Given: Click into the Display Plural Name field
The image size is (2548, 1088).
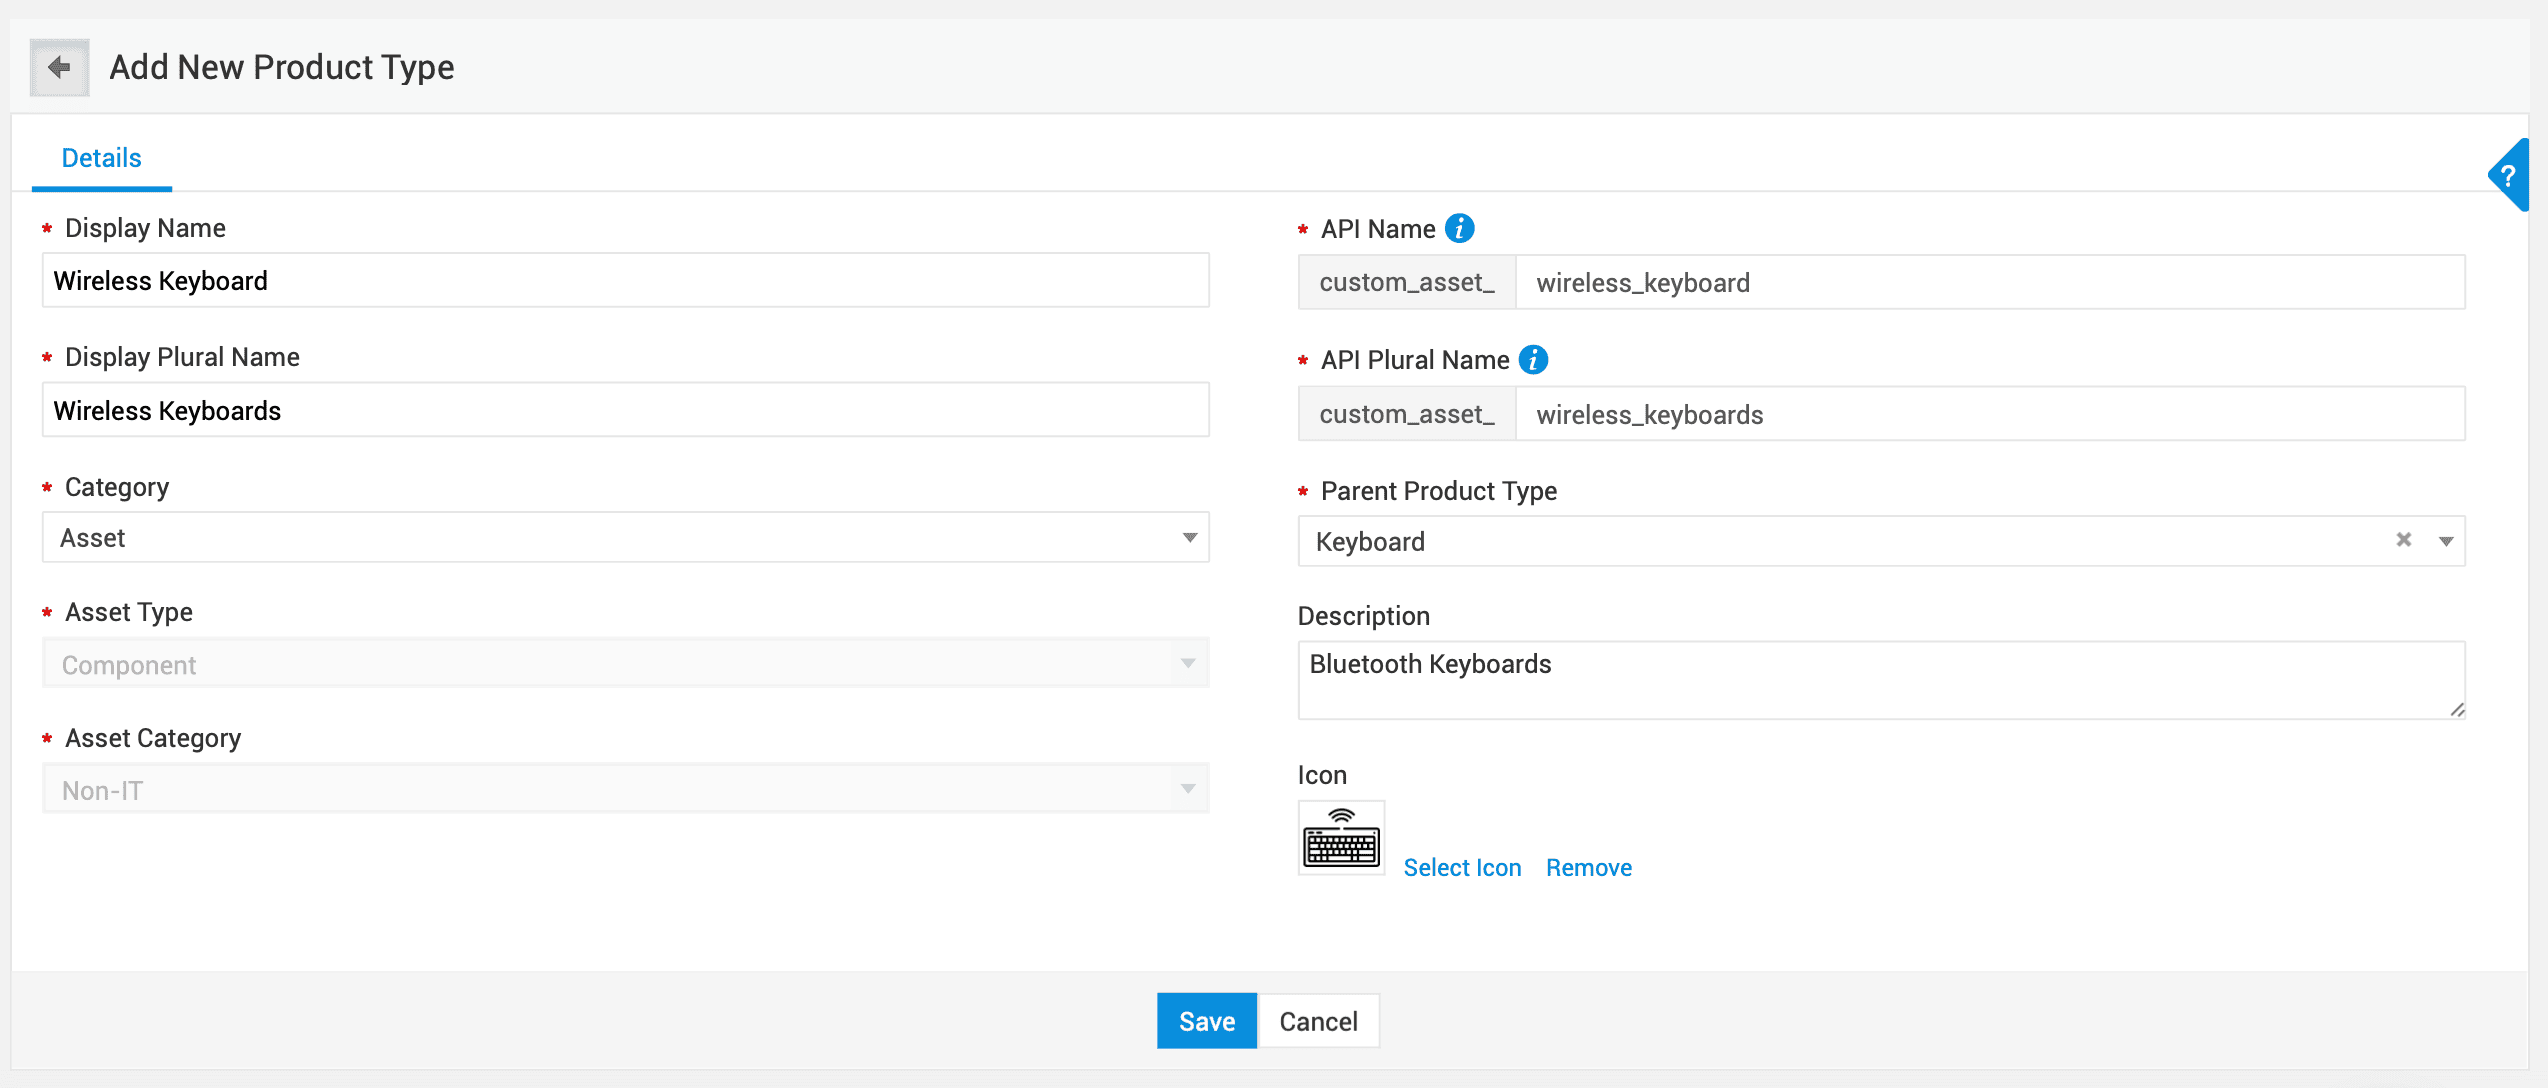Looking at the screenshot, I should coord(625,411).
